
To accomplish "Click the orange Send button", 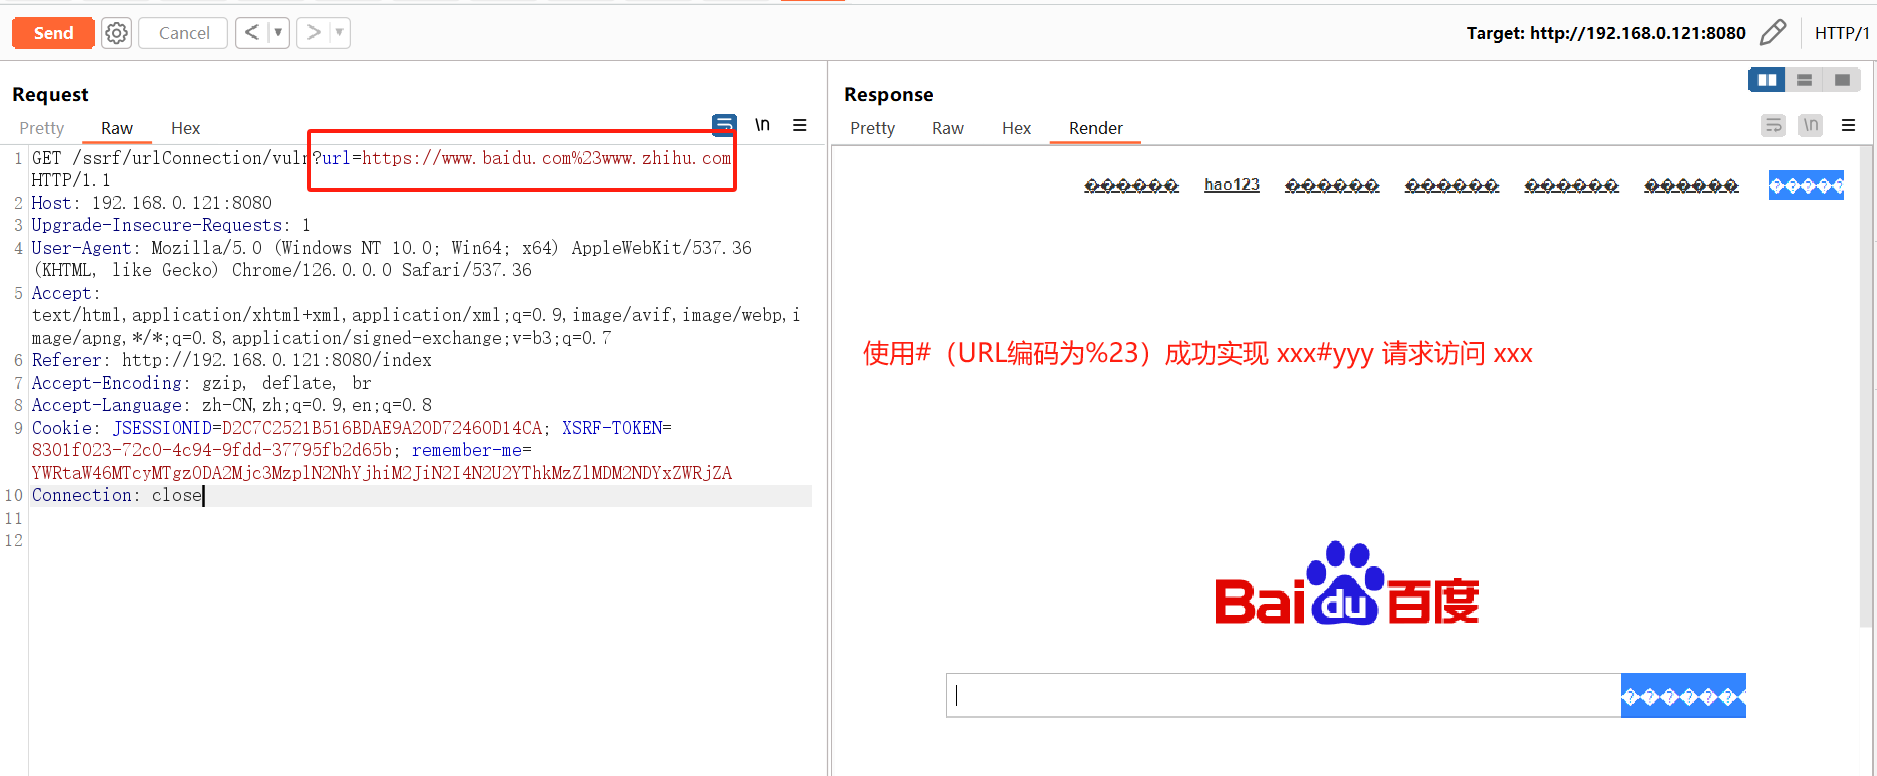I will pos(53,33).
